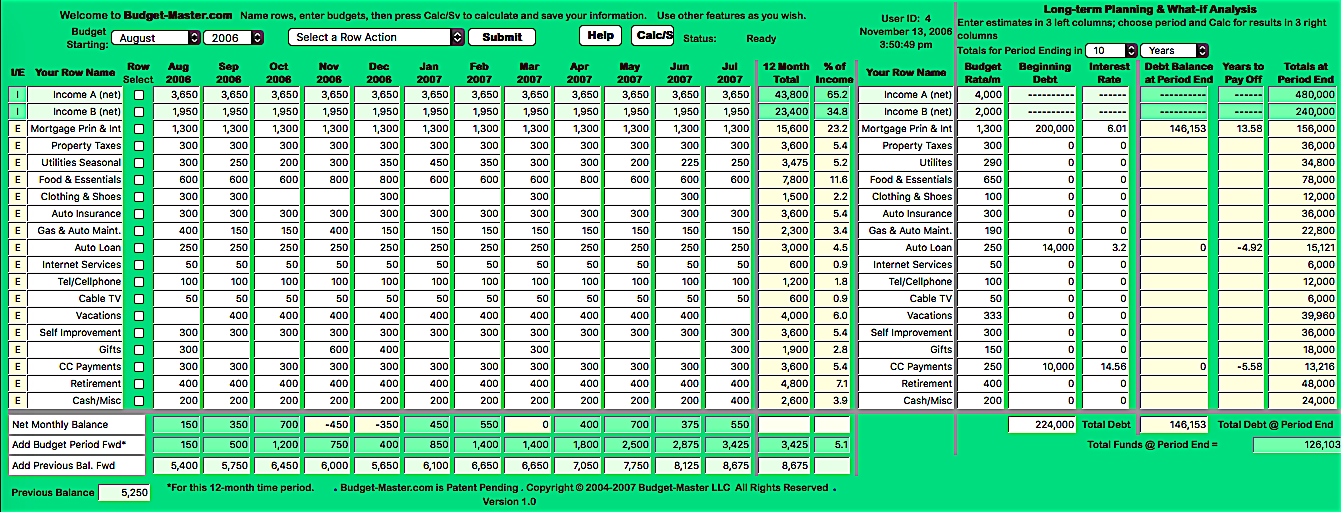The image size is (1341, 512).
Task: Open the period ending number dropdown showing 10
Action: [1110, 50]
